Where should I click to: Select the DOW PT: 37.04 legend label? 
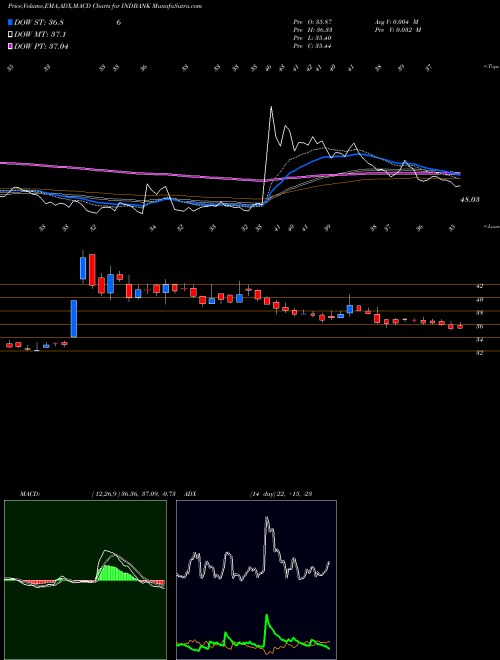[41, 46]
